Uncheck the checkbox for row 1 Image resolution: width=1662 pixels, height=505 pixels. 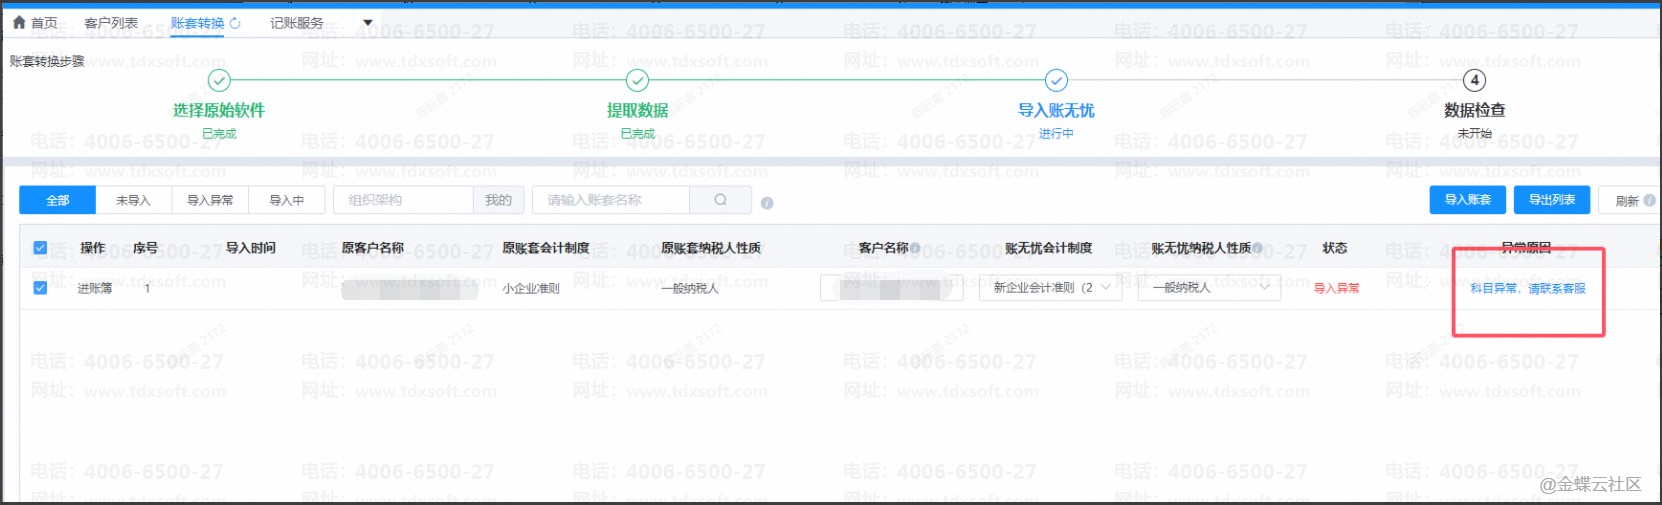[40, 288]
